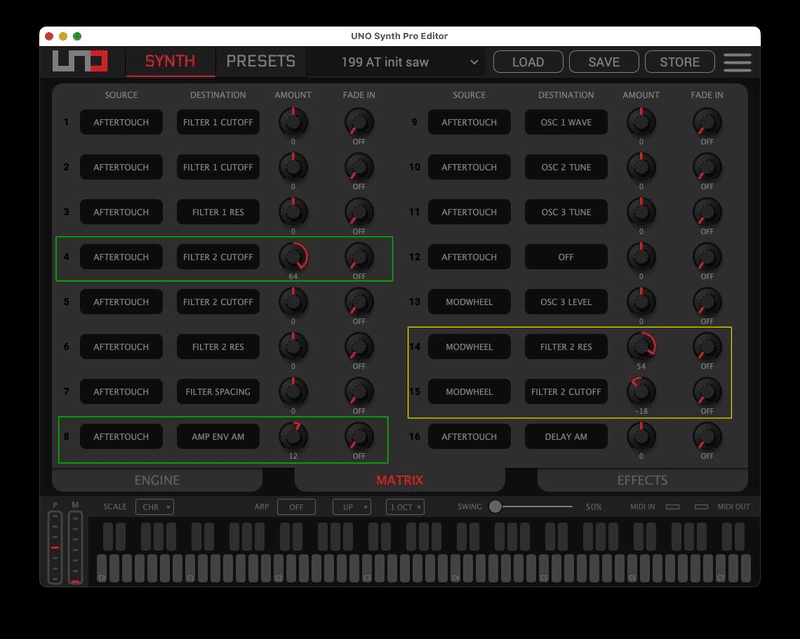Open the arpeggiator UP direction dropdown
This screenshot has height=639, width=800.
tap(352, 507)
